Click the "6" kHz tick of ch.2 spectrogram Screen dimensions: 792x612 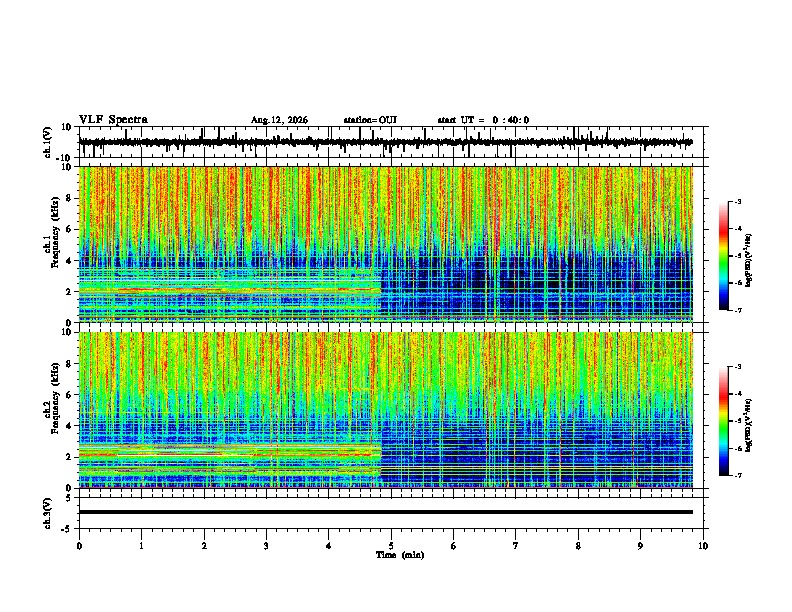69,395
